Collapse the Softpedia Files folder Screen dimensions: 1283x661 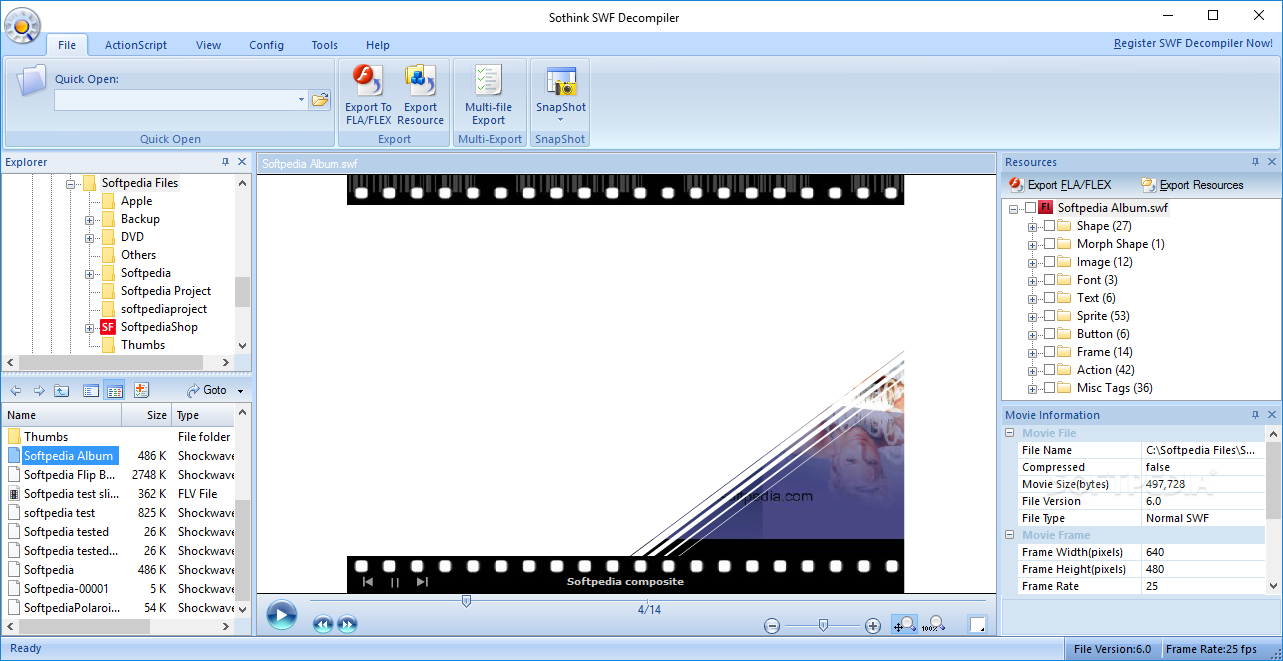(x=71, y=183)
